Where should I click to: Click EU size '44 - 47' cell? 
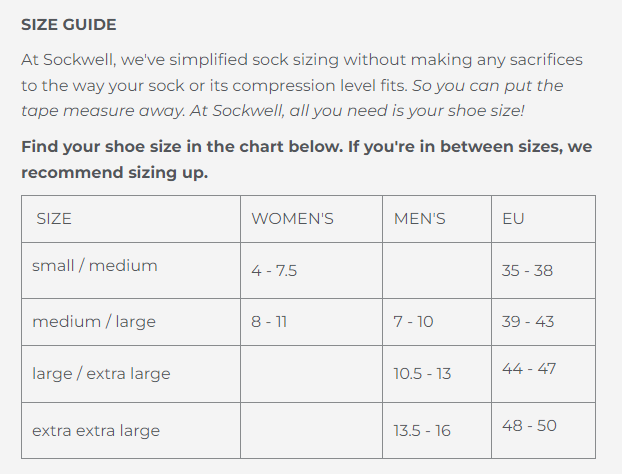coord(527,369)
